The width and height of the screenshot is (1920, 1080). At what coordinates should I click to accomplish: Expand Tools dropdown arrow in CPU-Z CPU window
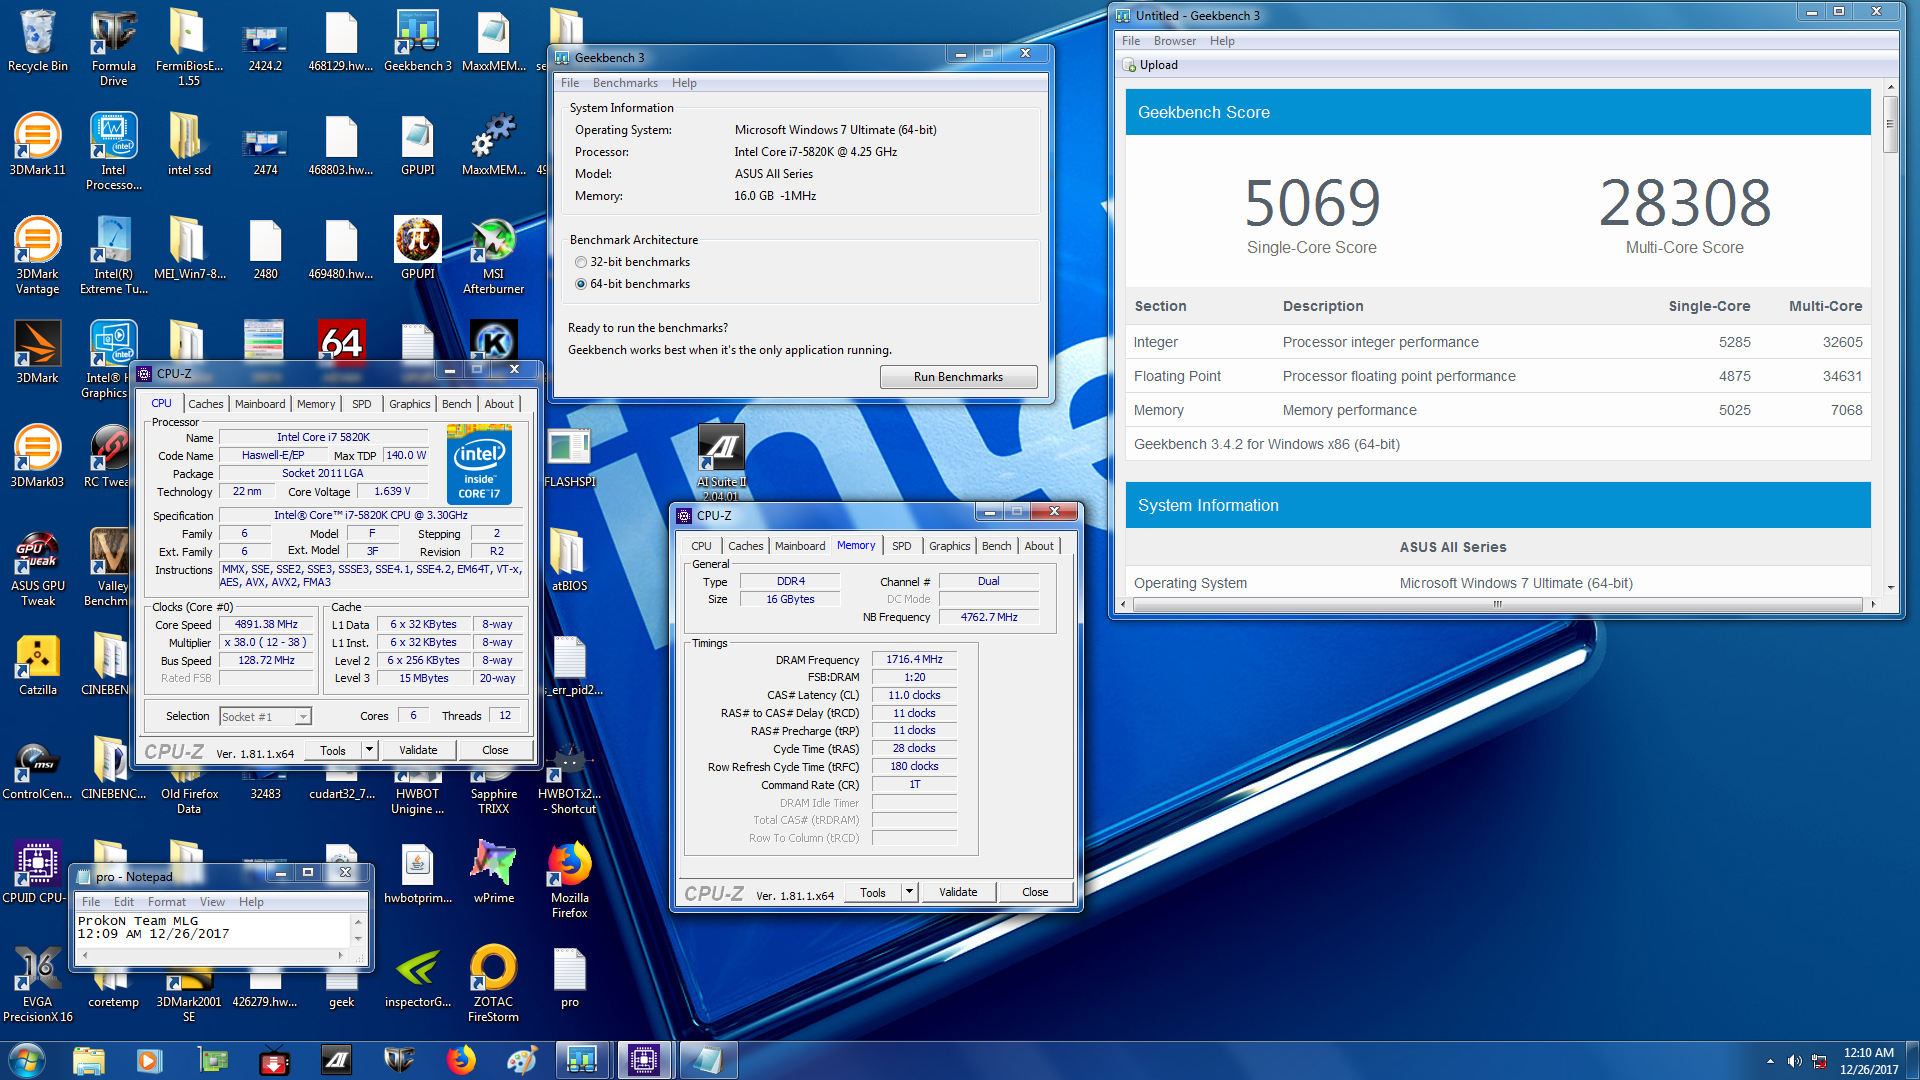pos(369,750)
